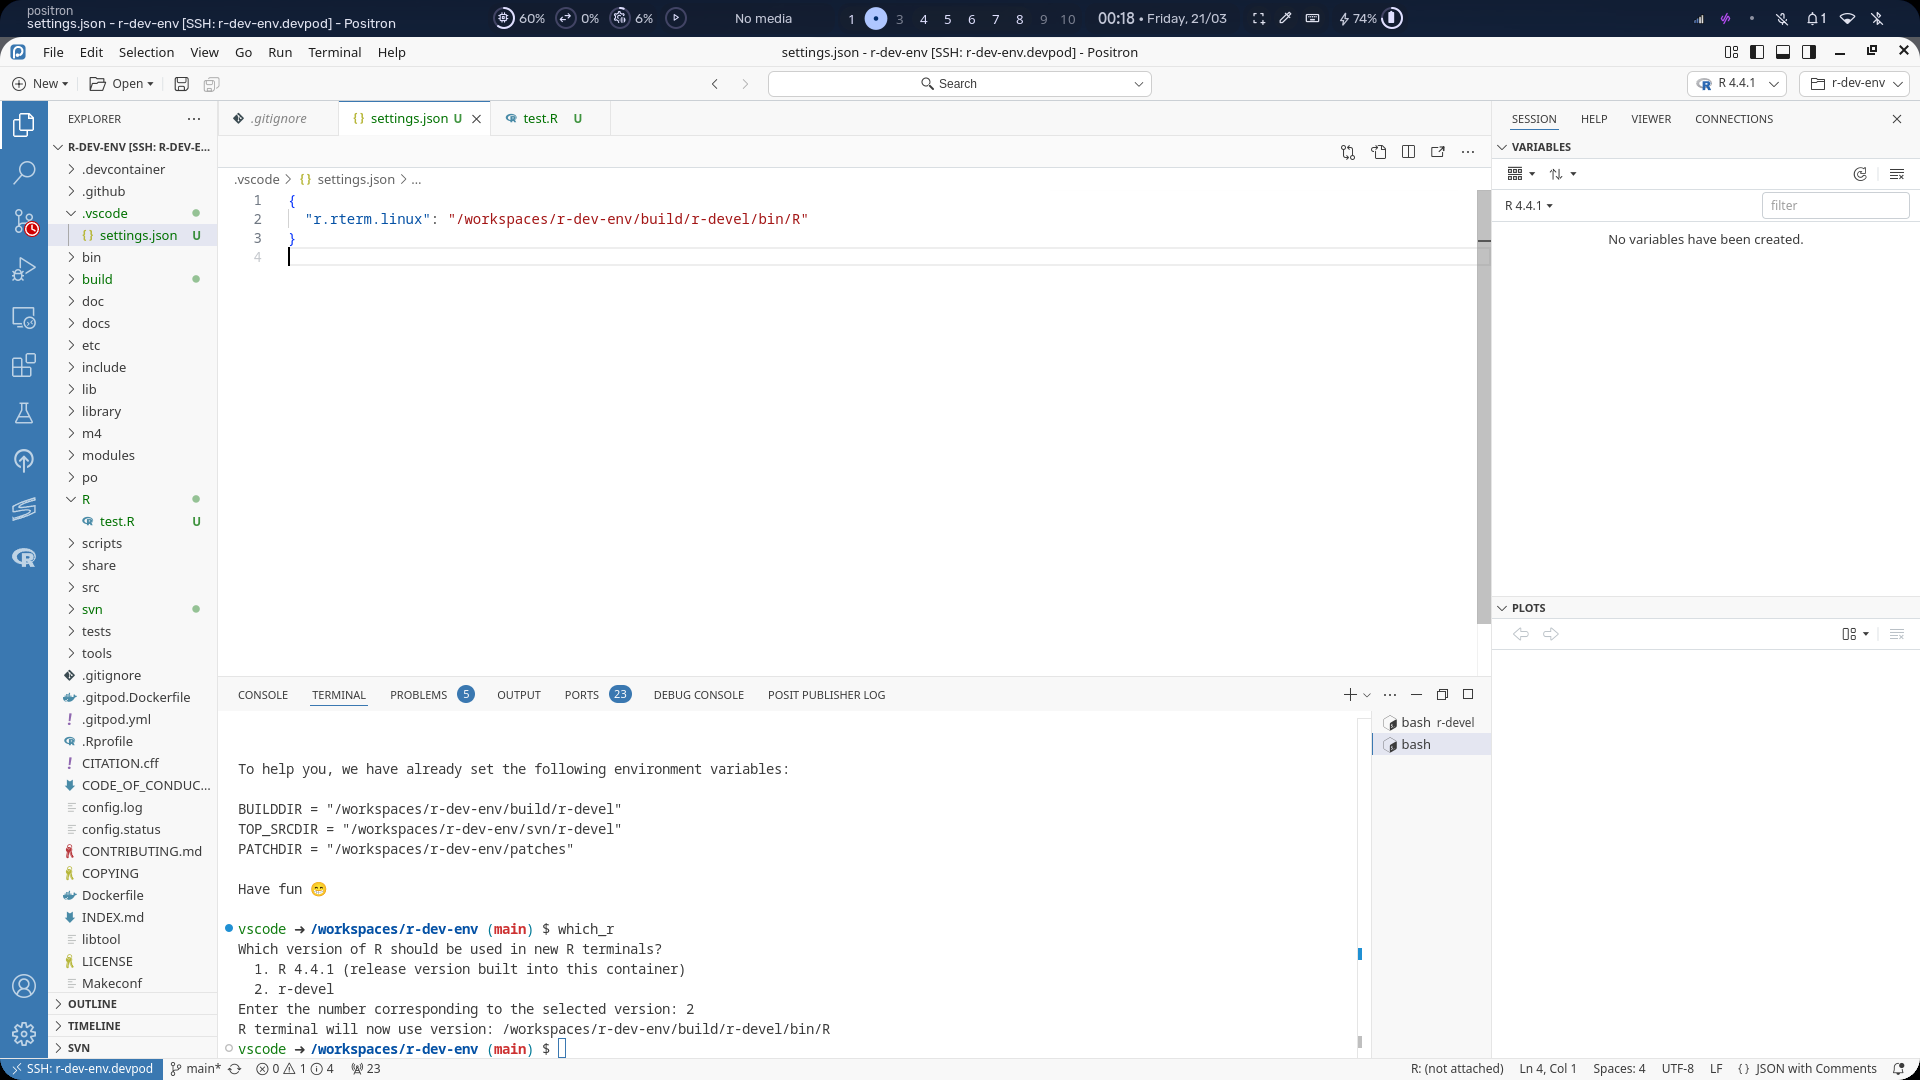Click the SSH: r-dev-env.devpod remote indicator
Viewport: 1920px width, 1080px height.
click(x=82, y=1069)
